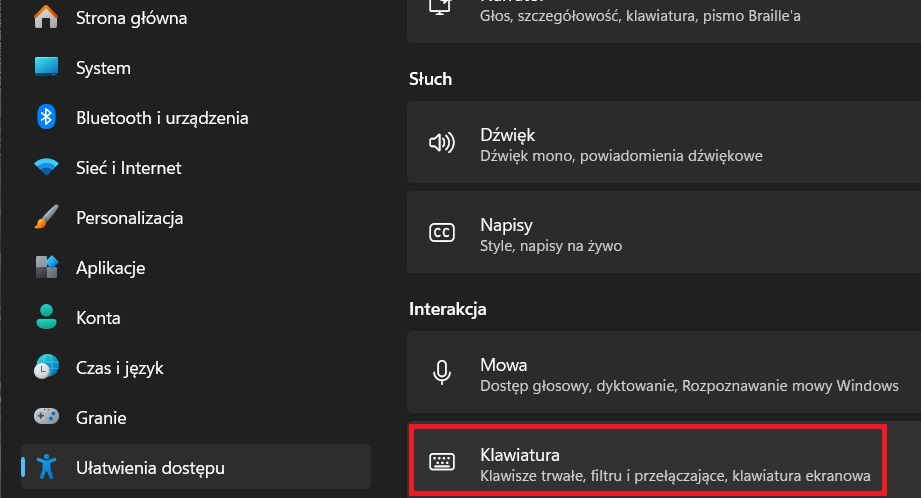The width and height of the screenshot is (921, 498).
Task: Click the keyboard icon on the Klawiatura card
Action: point(441,462)
